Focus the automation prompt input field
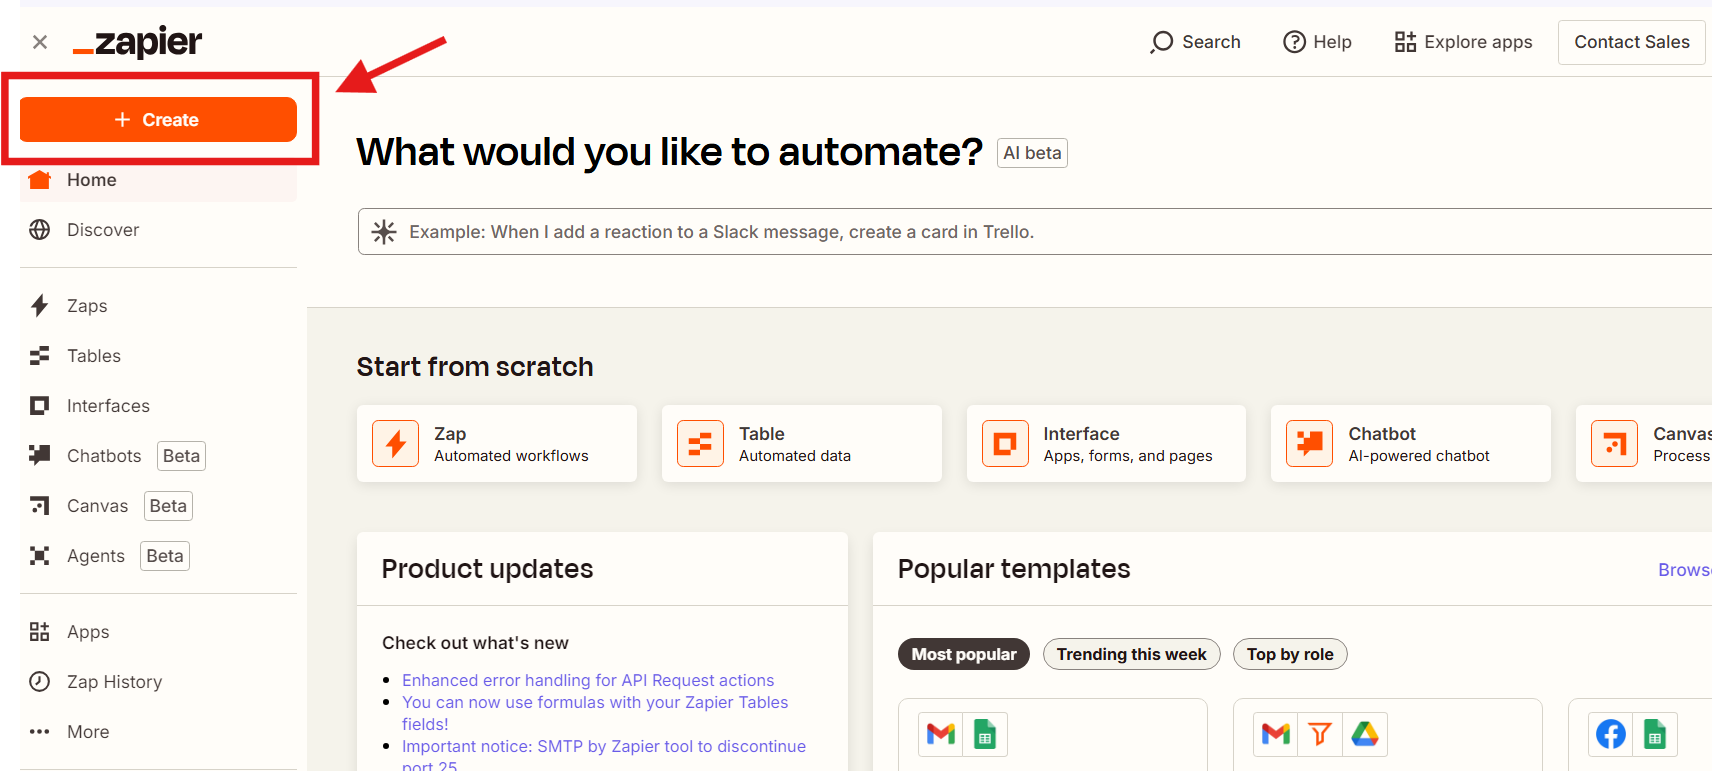Screen dimensions: 1712x771 [x=1035, y=232]
